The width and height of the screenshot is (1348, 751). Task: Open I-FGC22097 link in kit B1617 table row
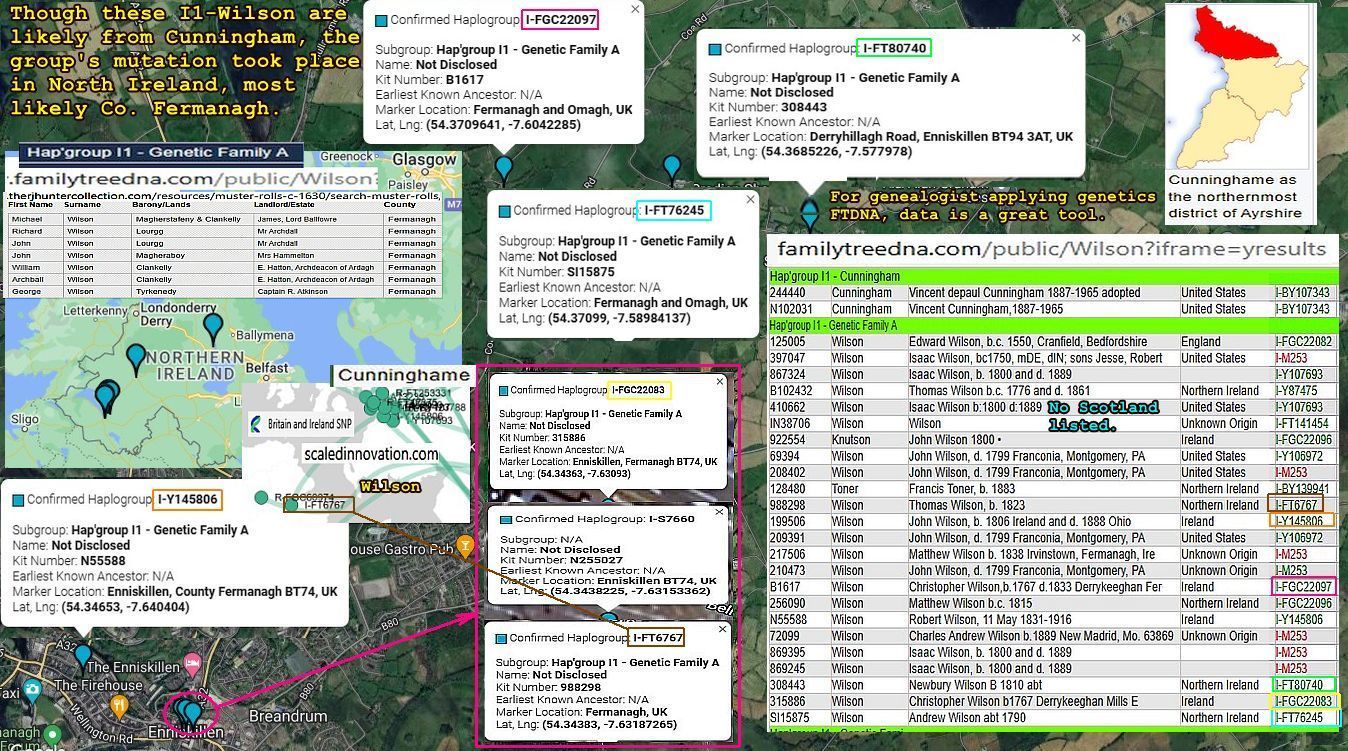[1305, 587]
